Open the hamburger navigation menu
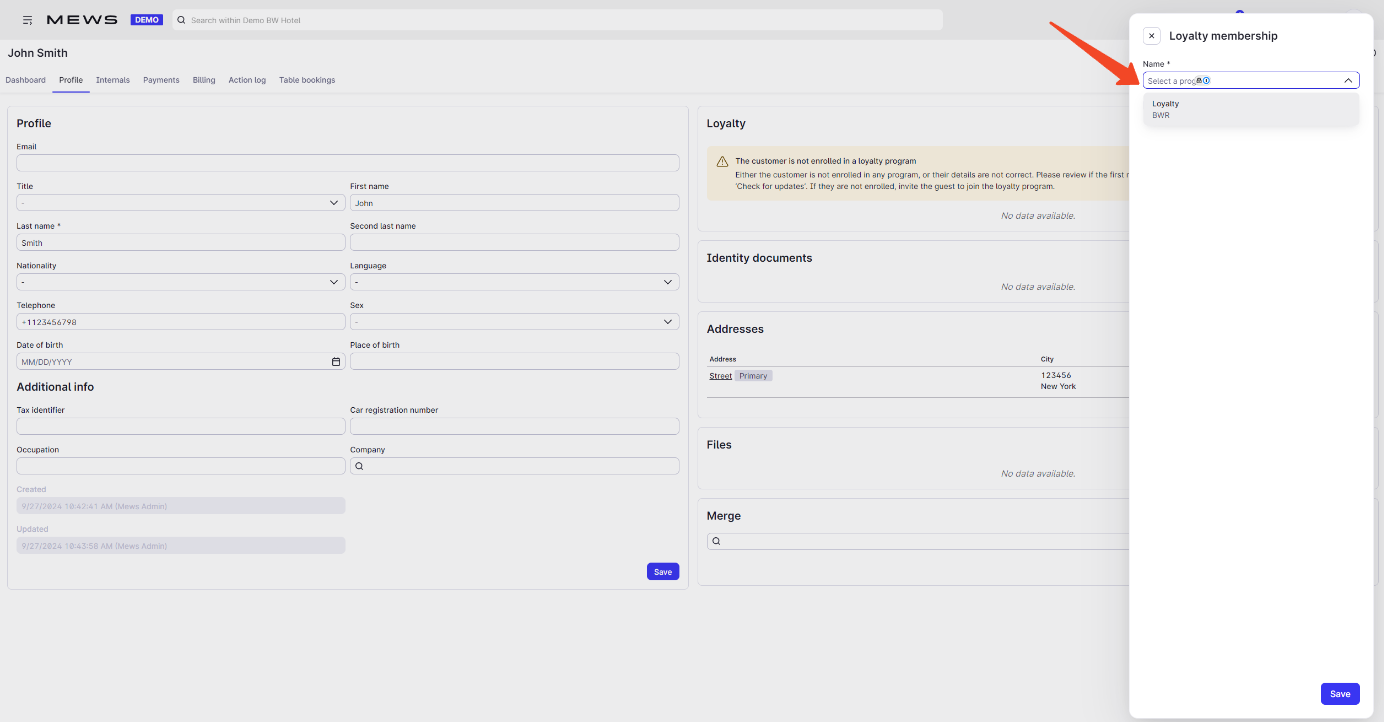Image resolution: width=1384 pixels, height=722 pixels. [x=27, y=19]
